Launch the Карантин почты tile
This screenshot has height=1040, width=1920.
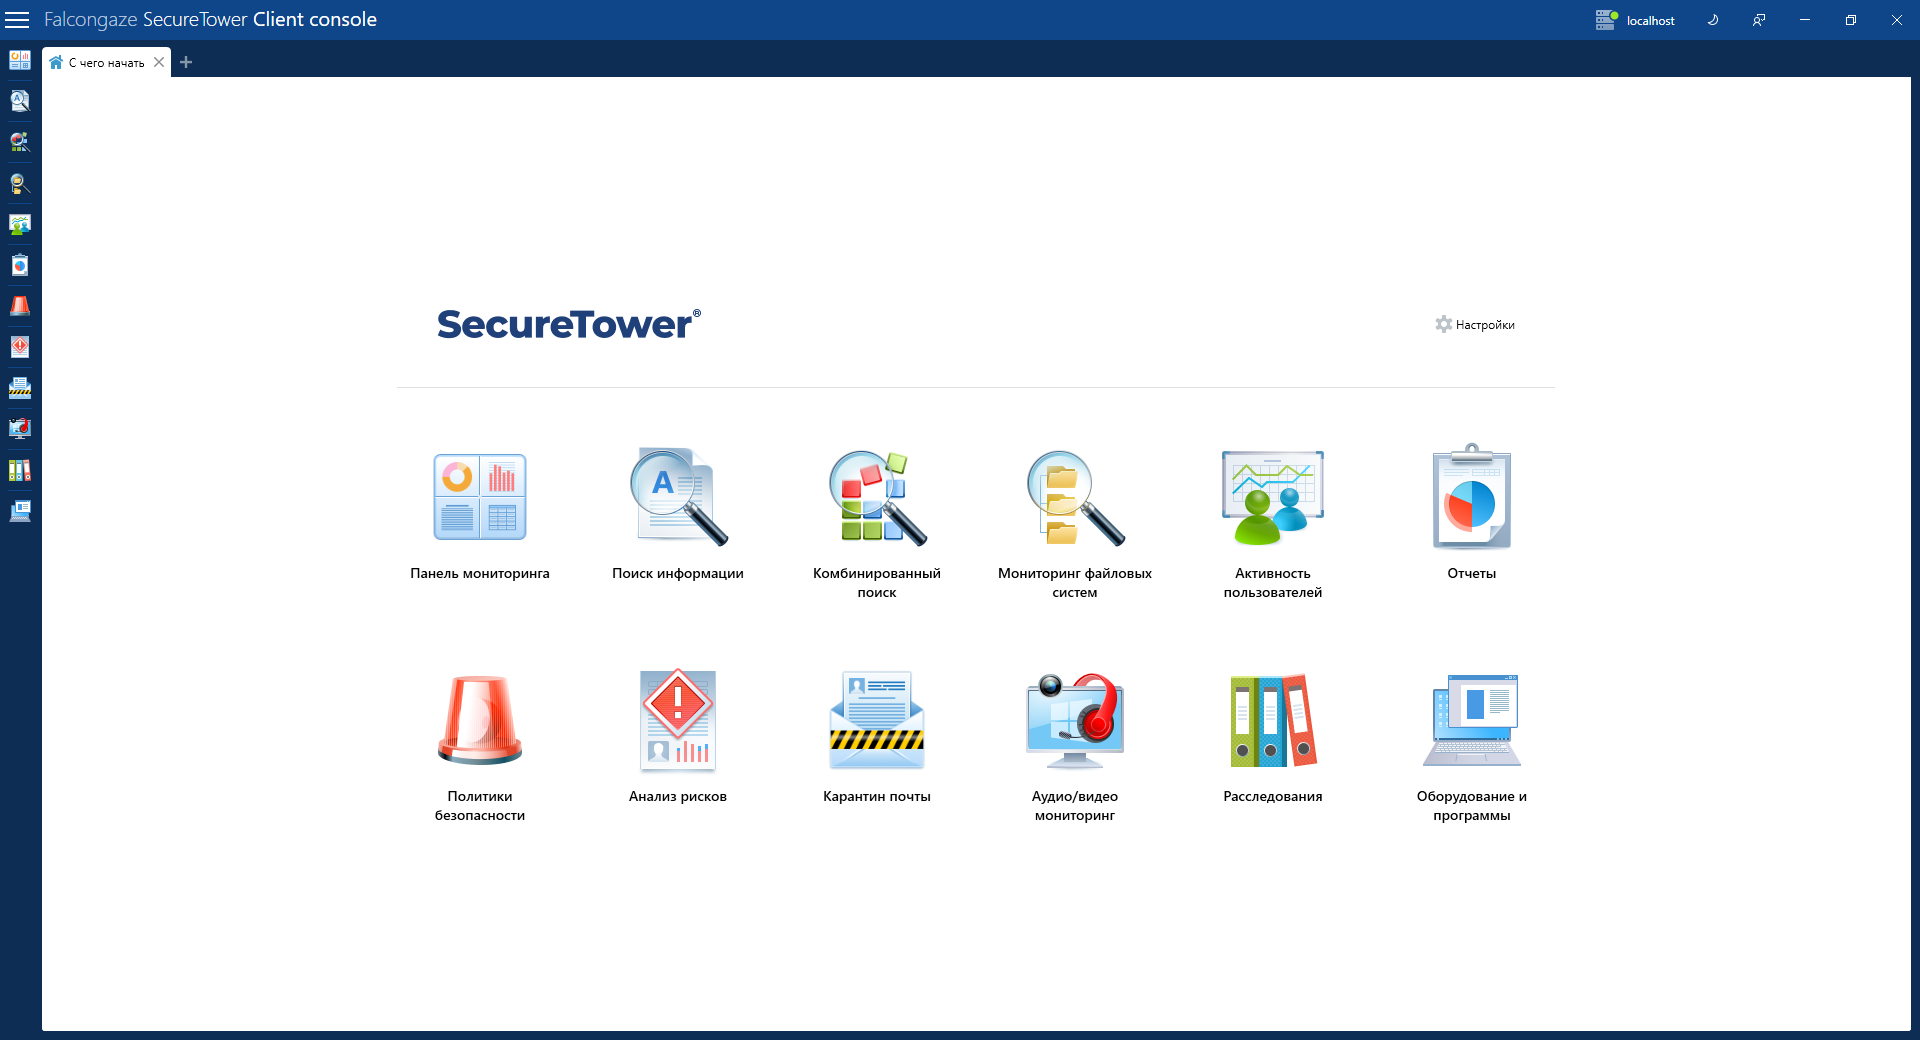(x=877, y=736)
